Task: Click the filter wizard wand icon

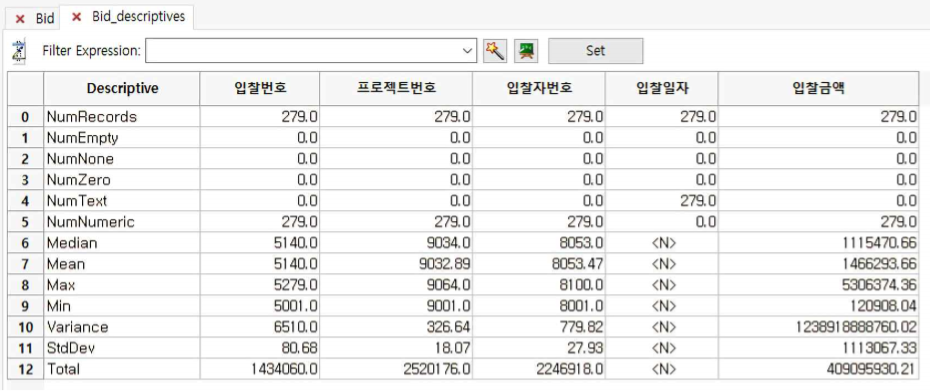Action: pos(495,51)
